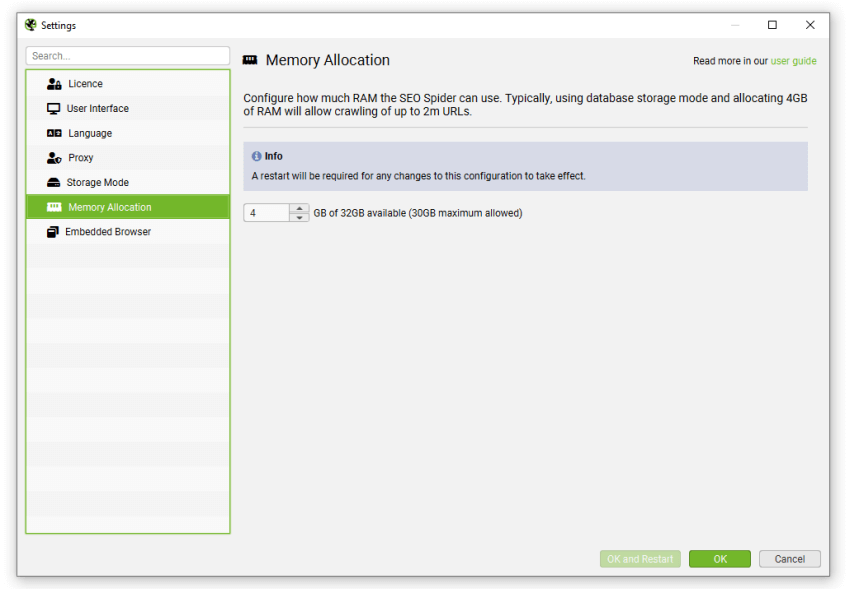Image resolution: width=850 pixels, height=589 pixels.
Task: Click the Search field above the sidebar
Action: coord(127,55)
